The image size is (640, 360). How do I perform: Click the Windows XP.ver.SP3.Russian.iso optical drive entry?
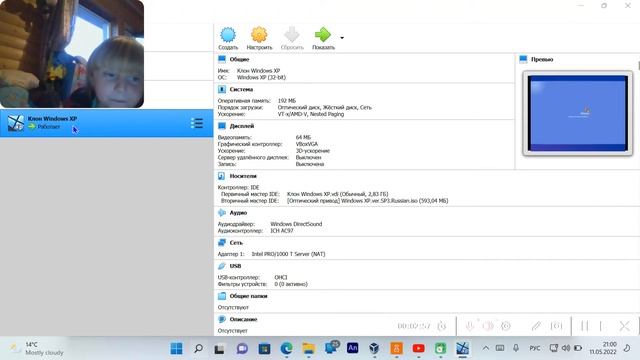[367, 201]
